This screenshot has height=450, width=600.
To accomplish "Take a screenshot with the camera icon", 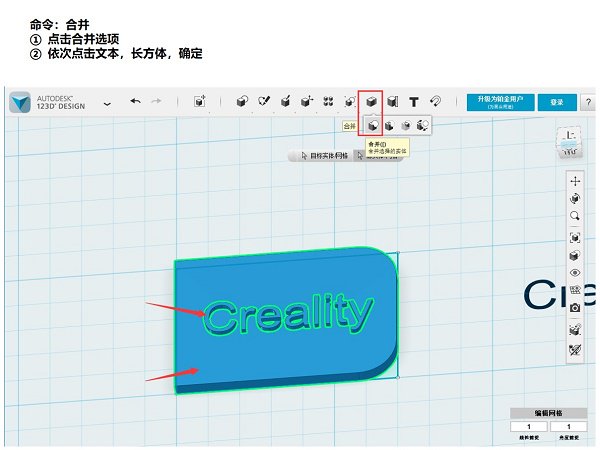I will pyautogui.click(x=575, y=308).
